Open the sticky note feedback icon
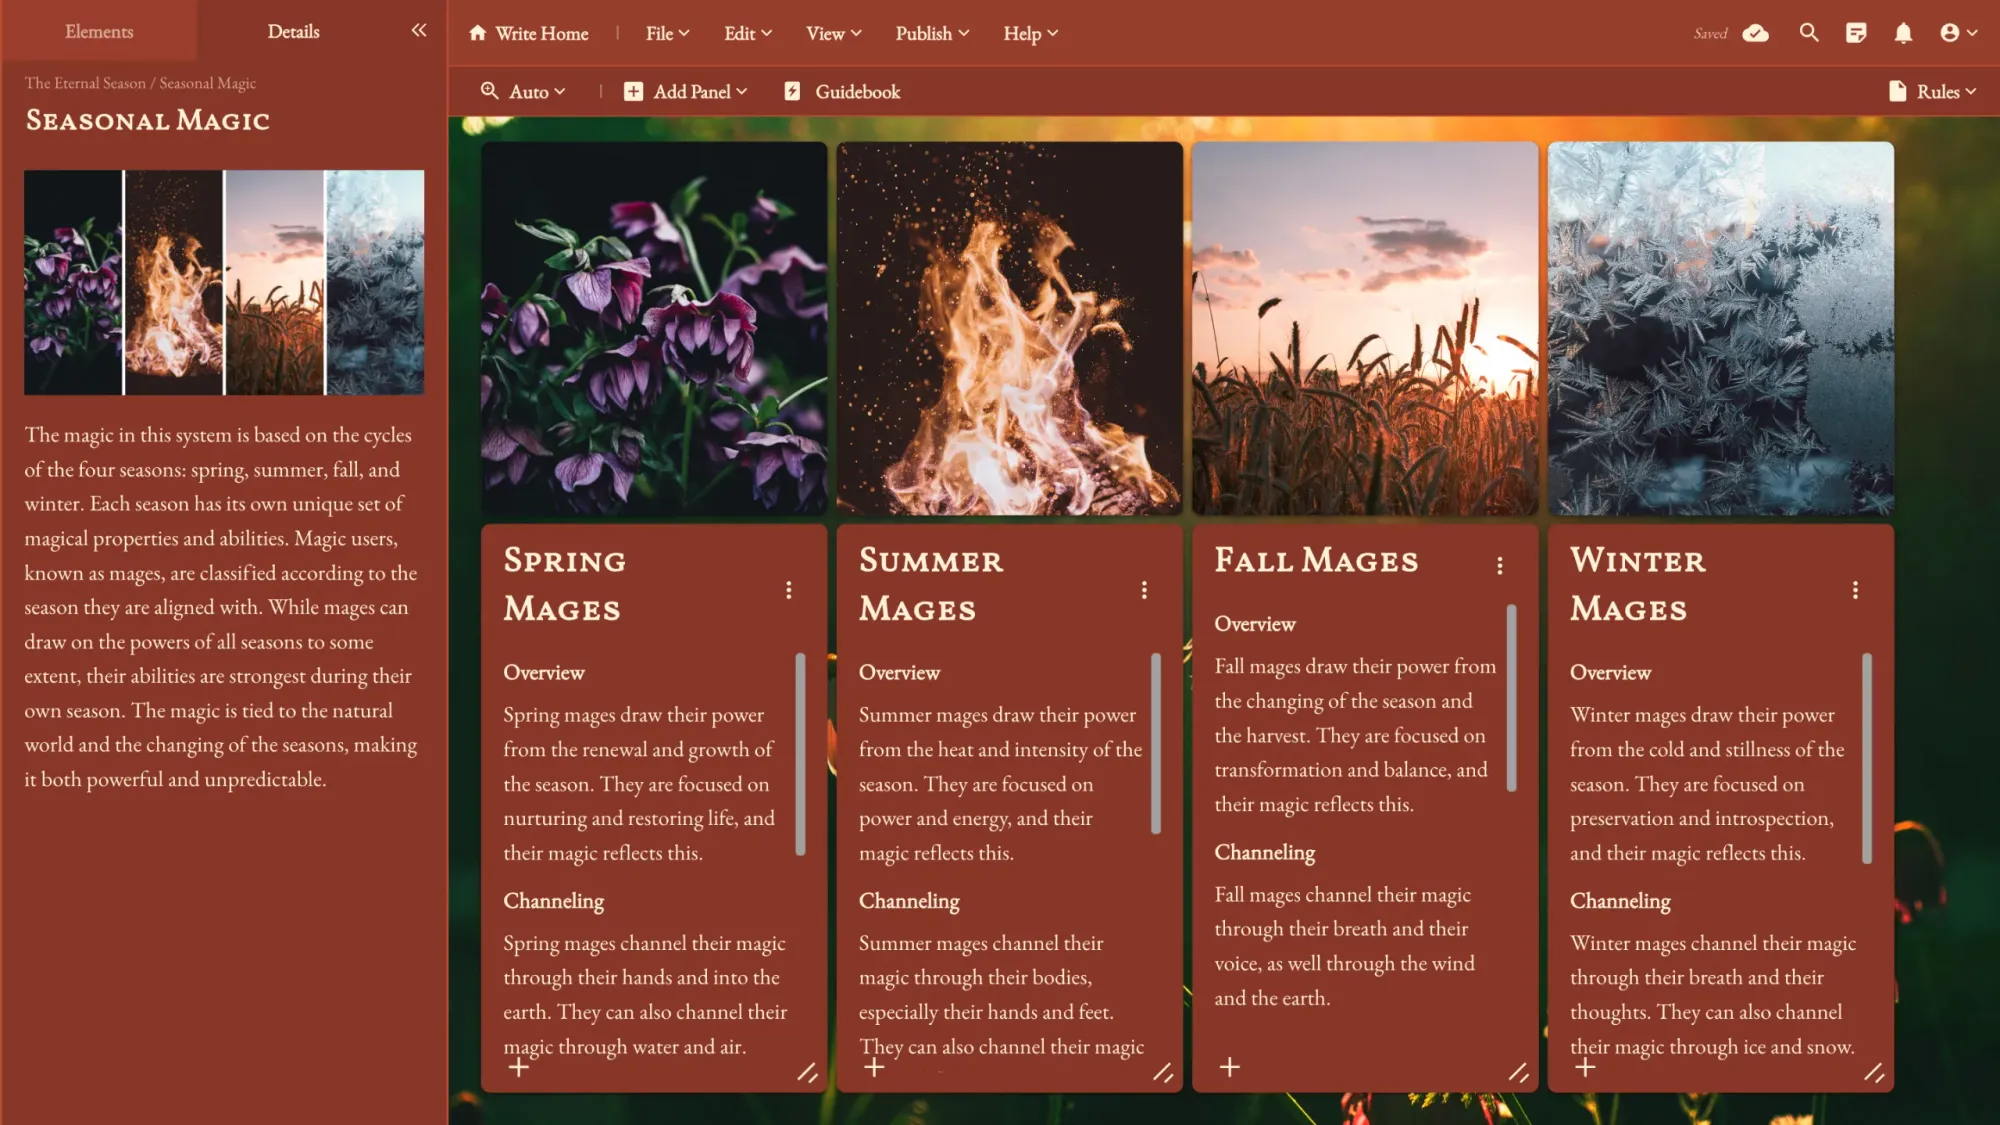Screen dimensions: 2000x1125 pos(1856,32)
